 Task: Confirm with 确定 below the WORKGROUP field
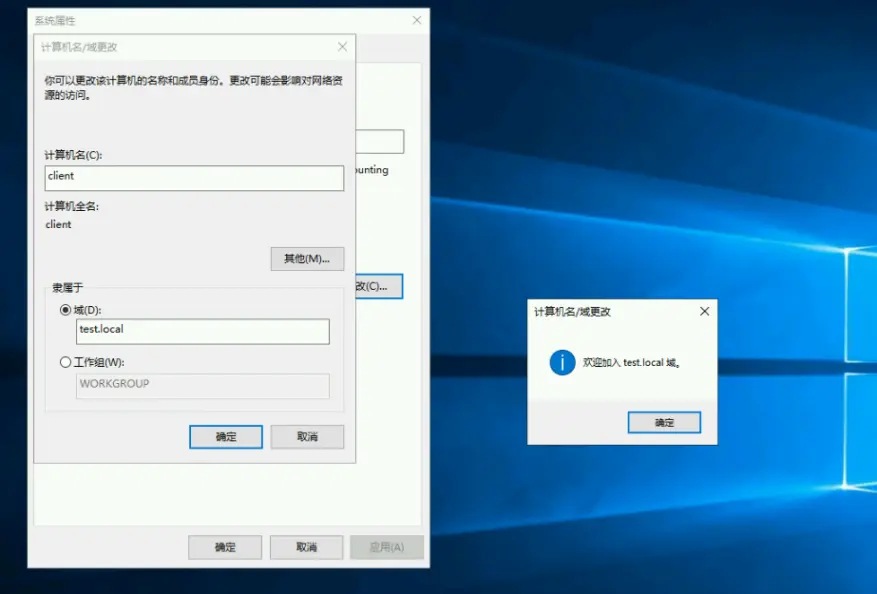(x=225, y=437)
